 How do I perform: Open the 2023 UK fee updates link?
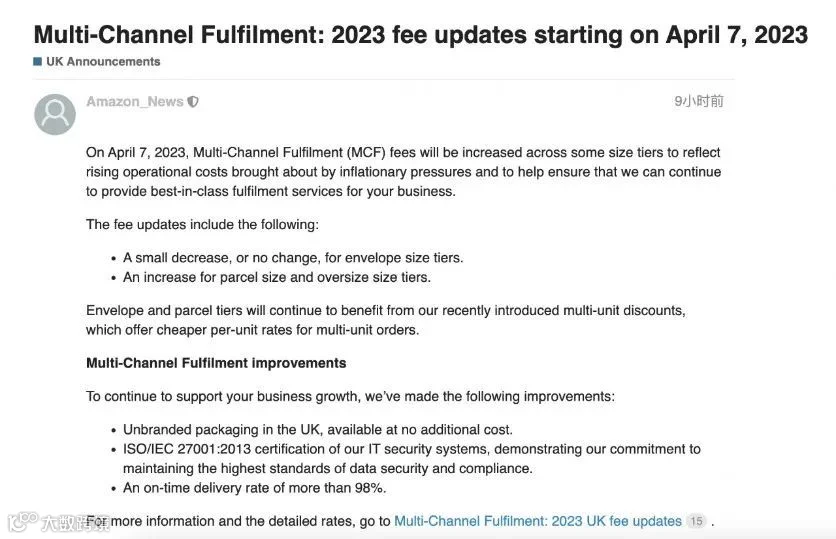tap(537, 521)
